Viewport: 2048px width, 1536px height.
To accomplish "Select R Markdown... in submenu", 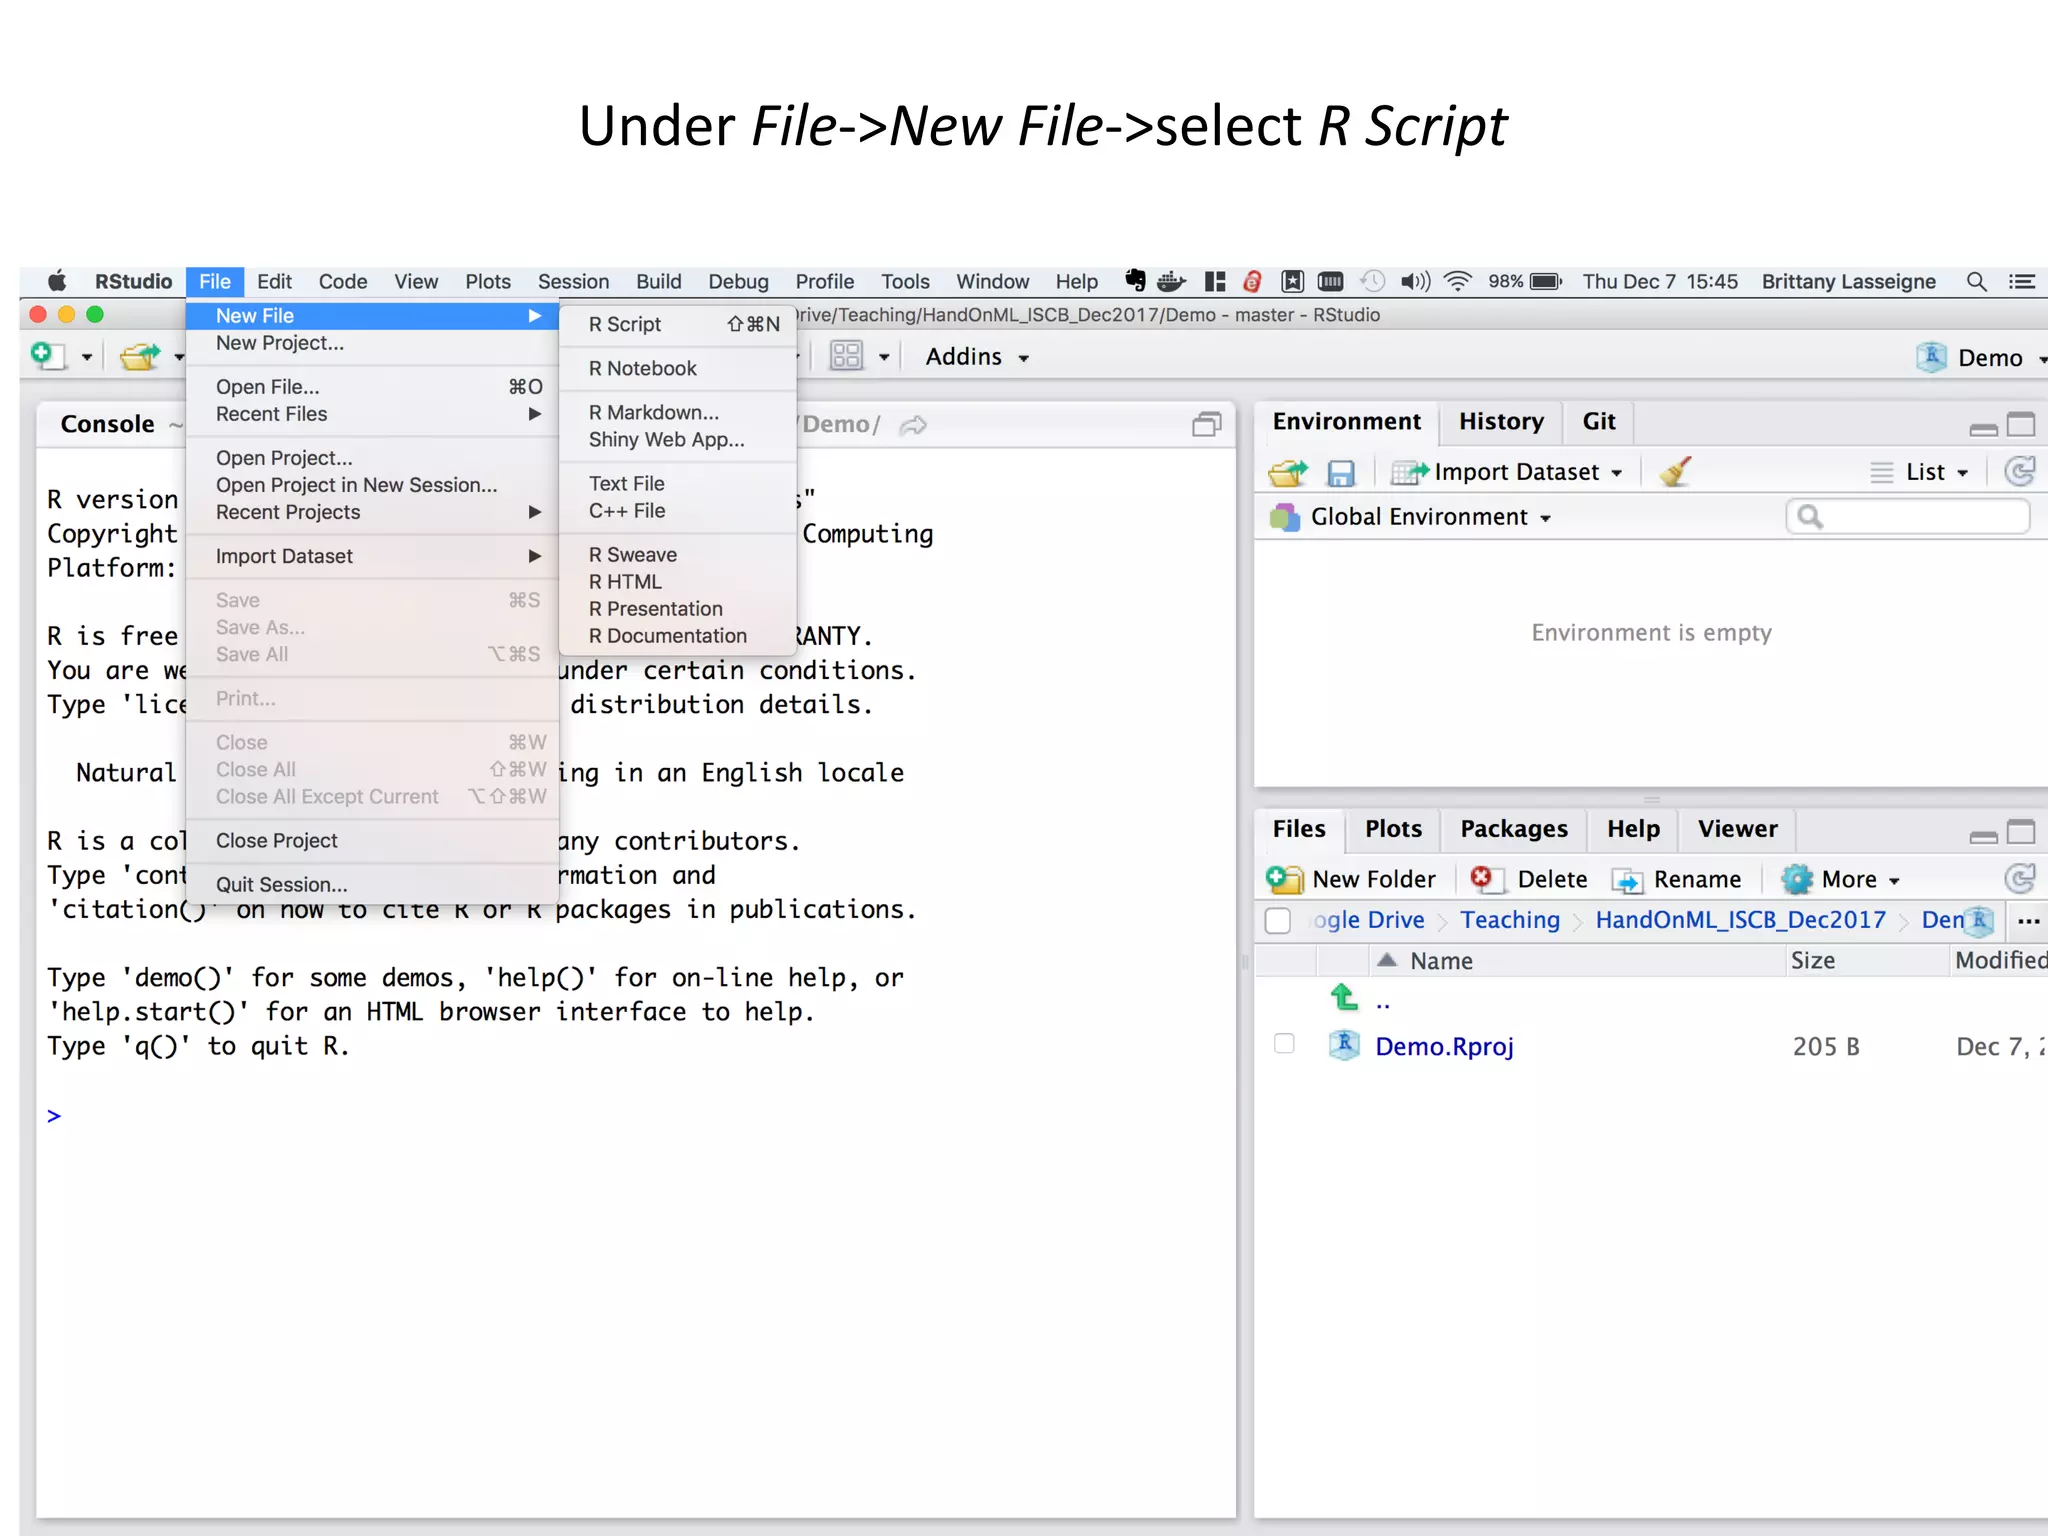I will tap(678, 412).
